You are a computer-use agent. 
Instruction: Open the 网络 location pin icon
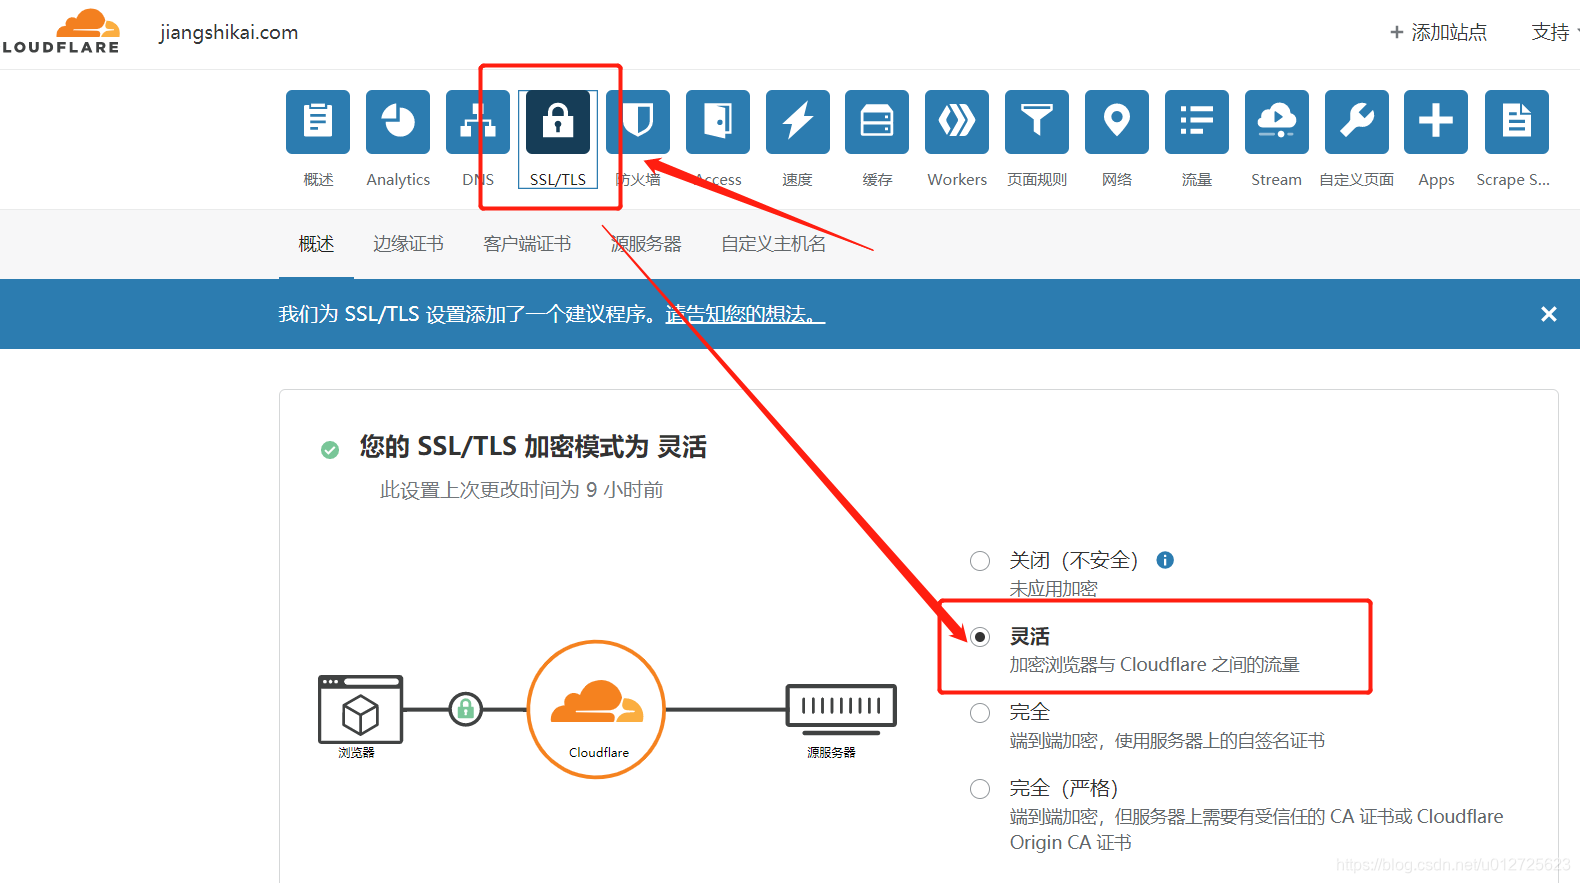point(1117,122)
